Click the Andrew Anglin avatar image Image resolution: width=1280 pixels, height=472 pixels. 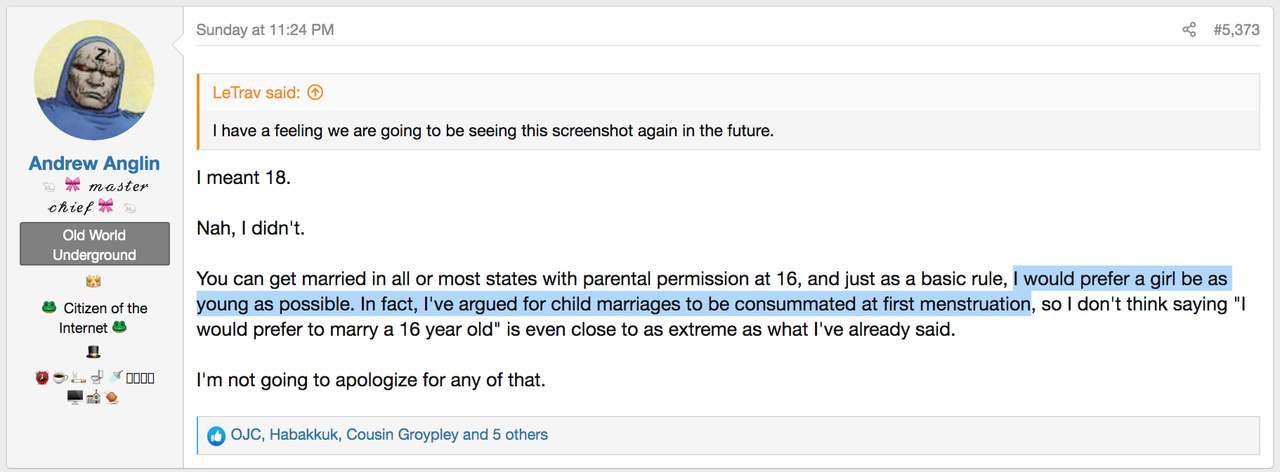coord(94,80)
